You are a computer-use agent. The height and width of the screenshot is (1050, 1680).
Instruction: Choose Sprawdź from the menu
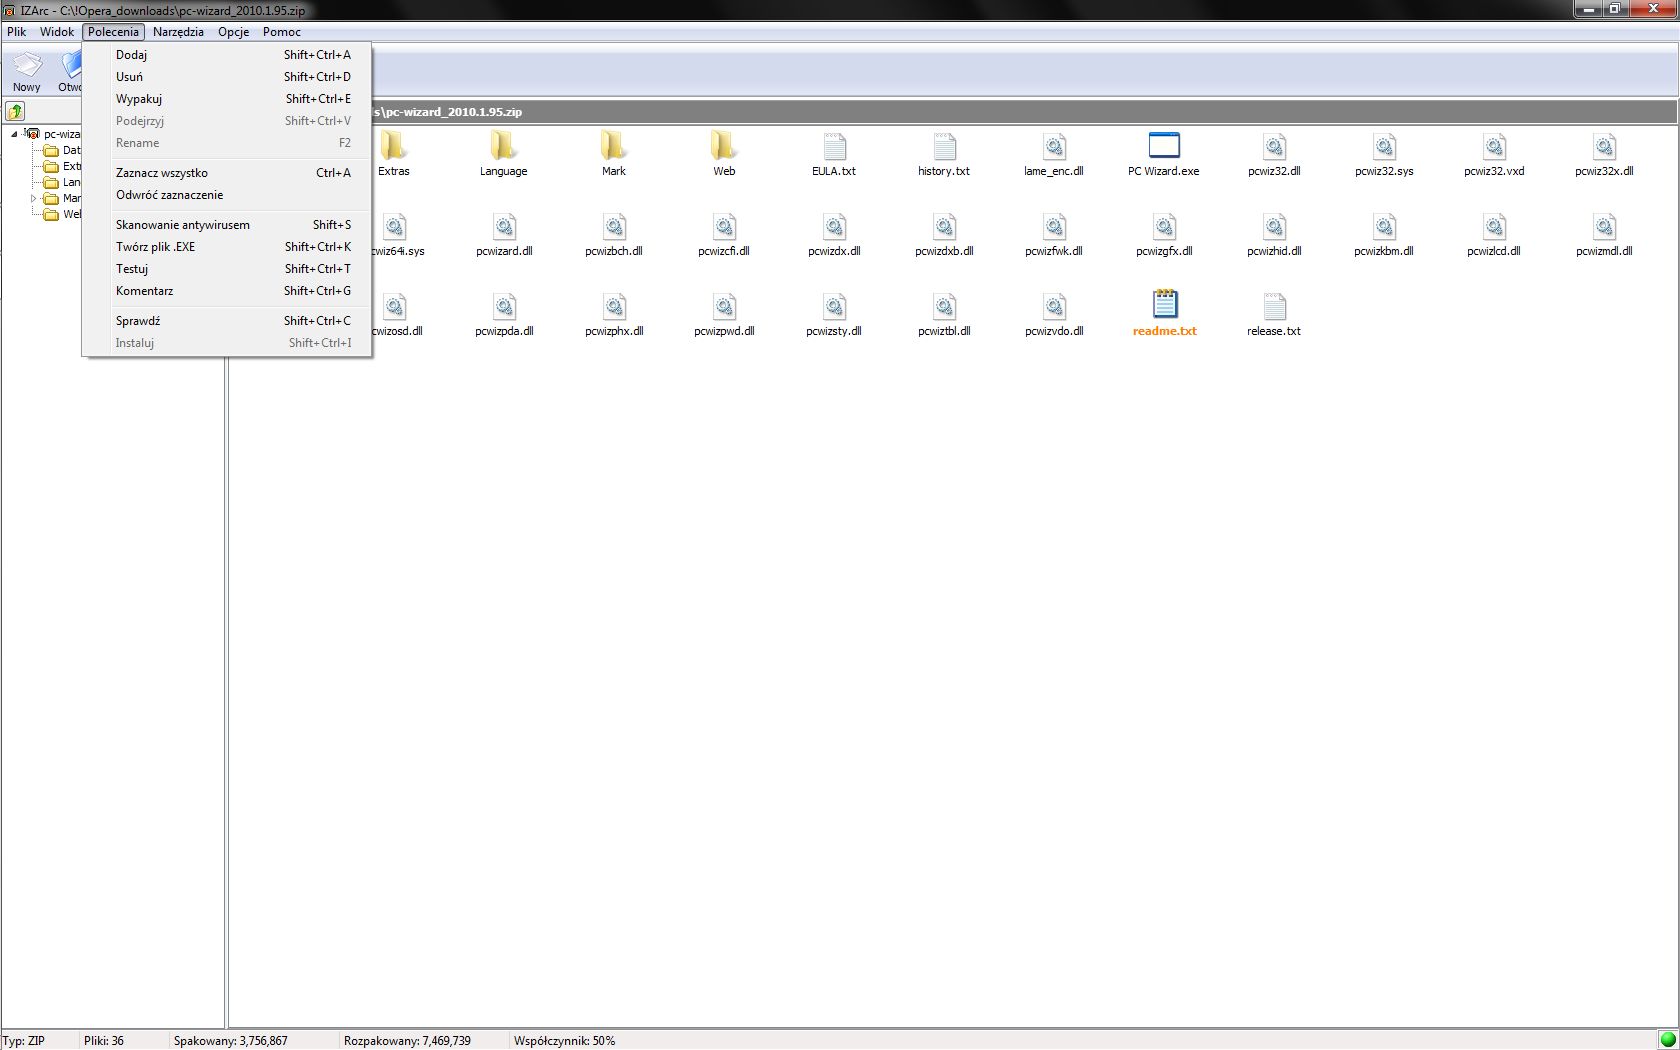pyautogui.click(x=228, y=321)
